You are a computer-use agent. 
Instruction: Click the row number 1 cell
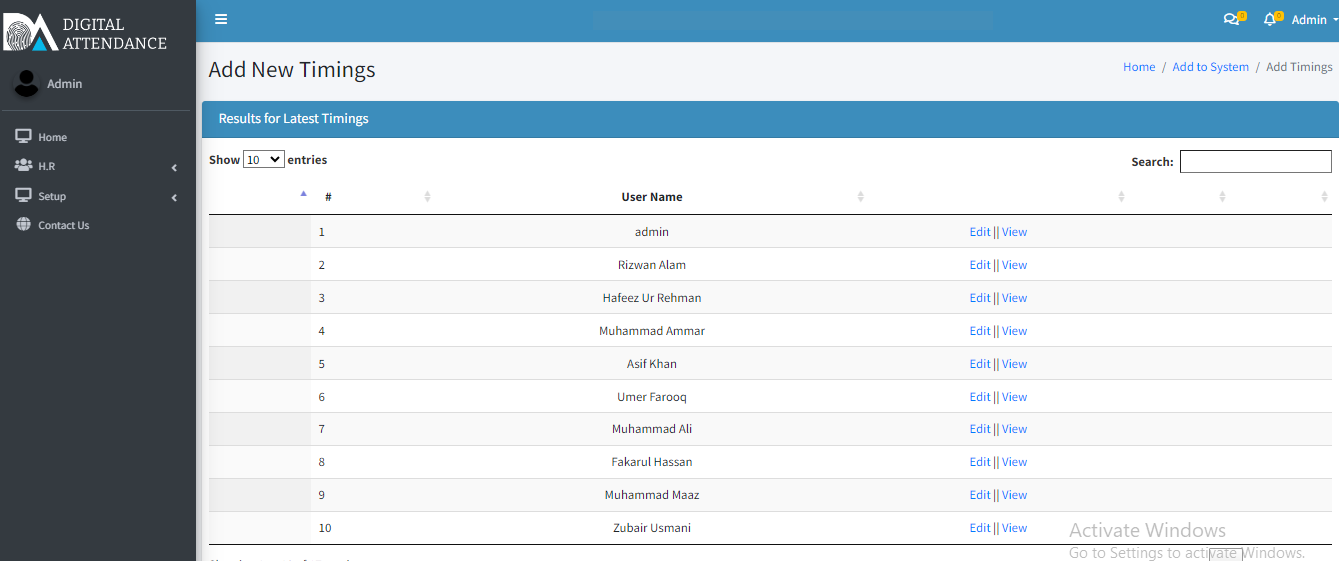(x=322, y=232)
